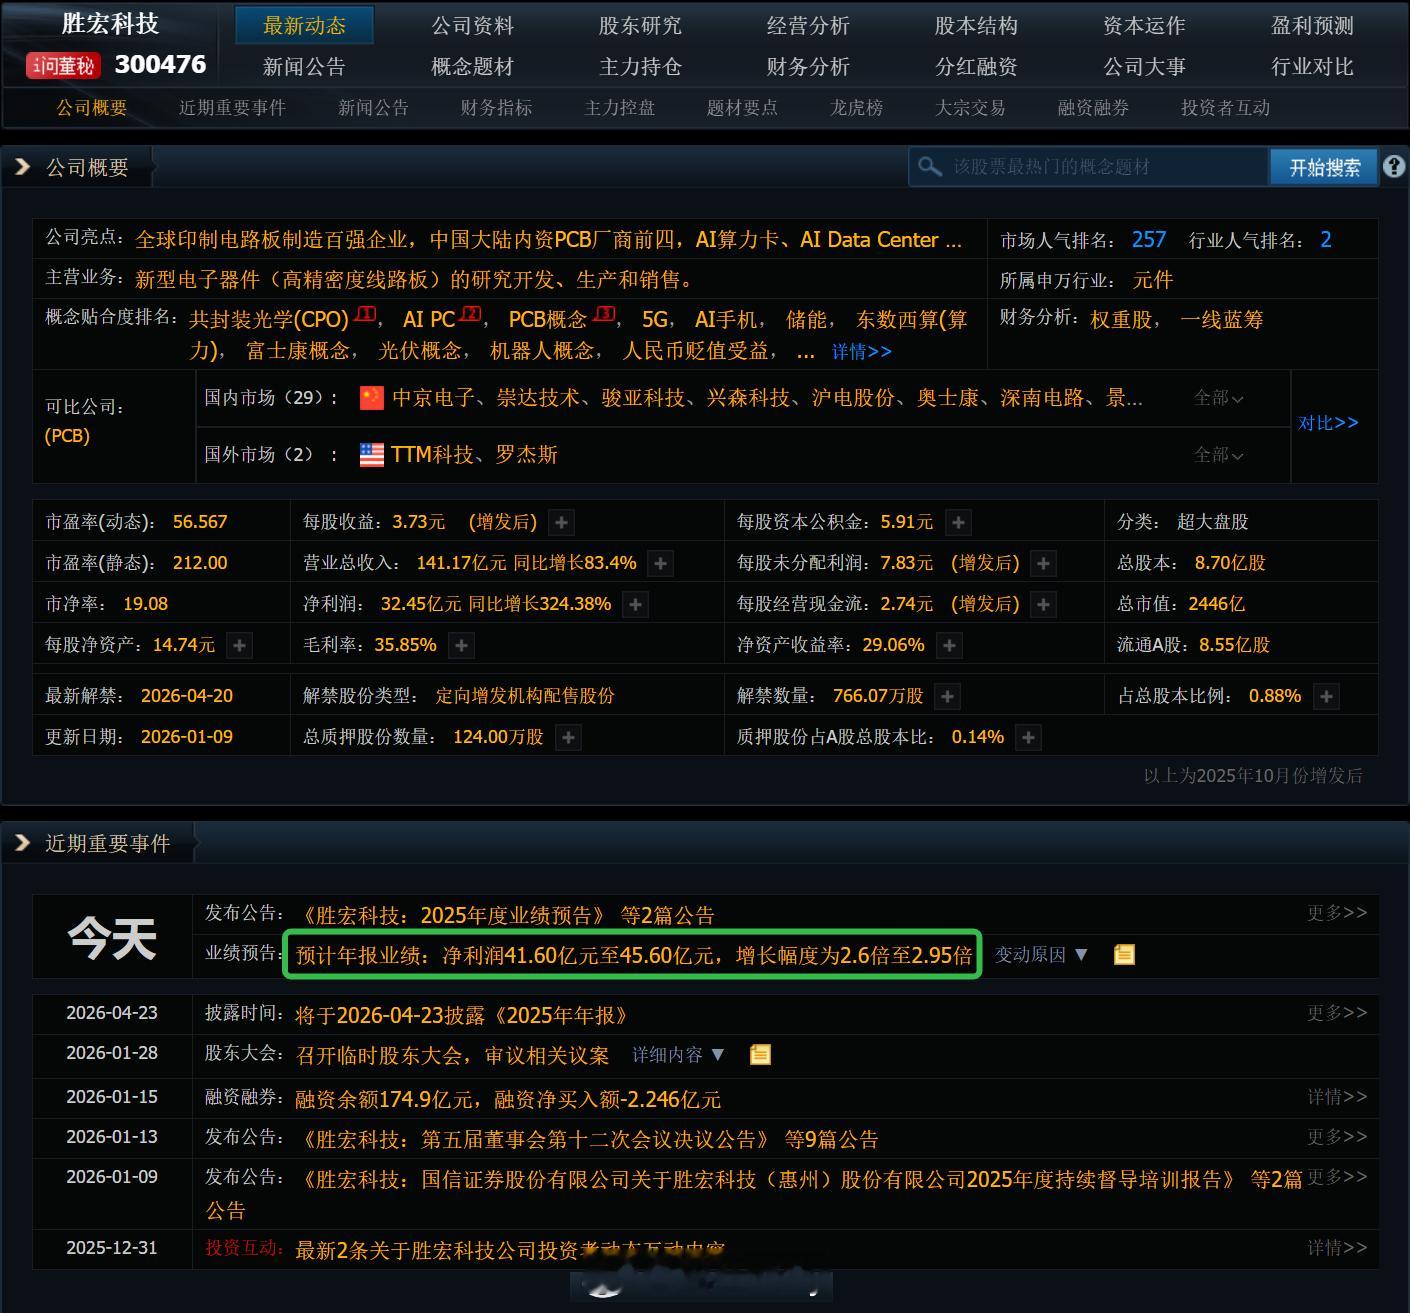Expand 全部 dropdown for 国内市场 companies
1410x1313 pixels.
pos(1219,398)
